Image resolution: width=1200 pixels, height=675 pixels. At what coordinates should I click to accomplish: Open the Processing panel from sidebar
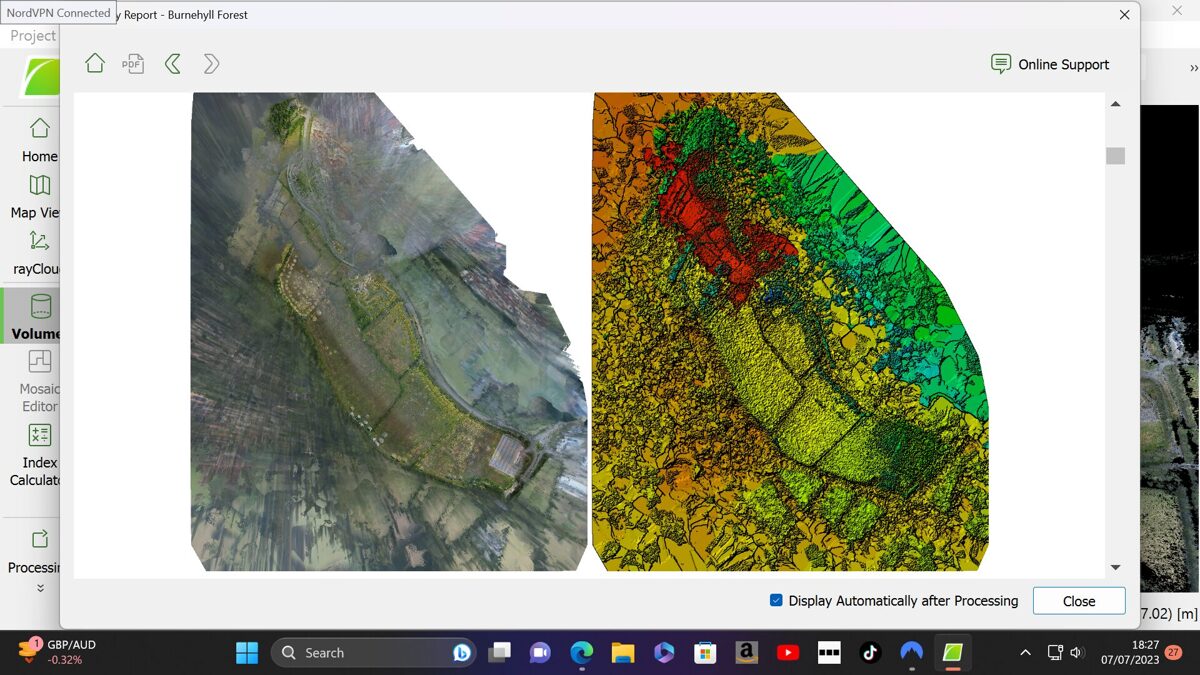pyautogui.click(x=39, y=541)
